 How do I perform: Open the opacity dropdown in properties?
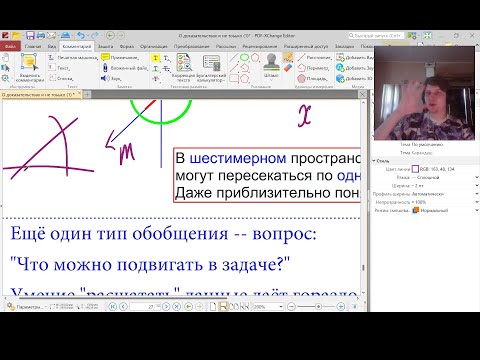tap(476, 202)
